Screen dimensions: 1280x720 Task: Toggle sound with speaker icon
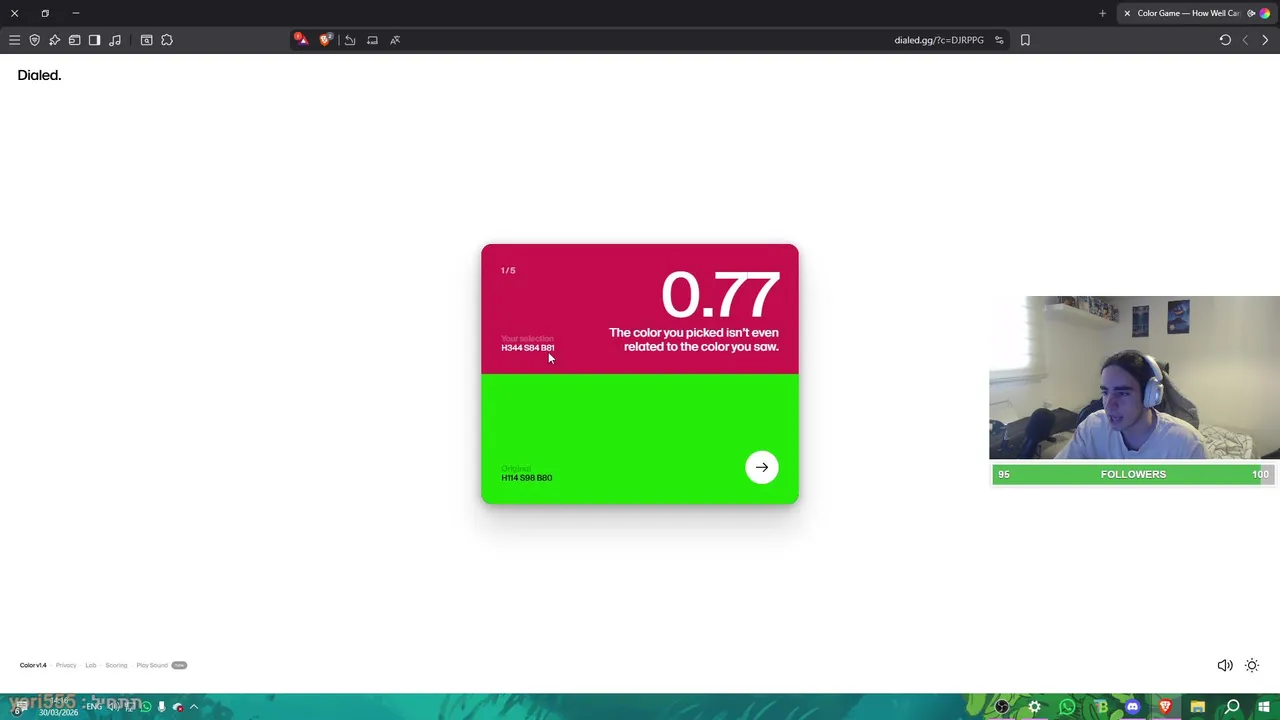point(1225,665)
